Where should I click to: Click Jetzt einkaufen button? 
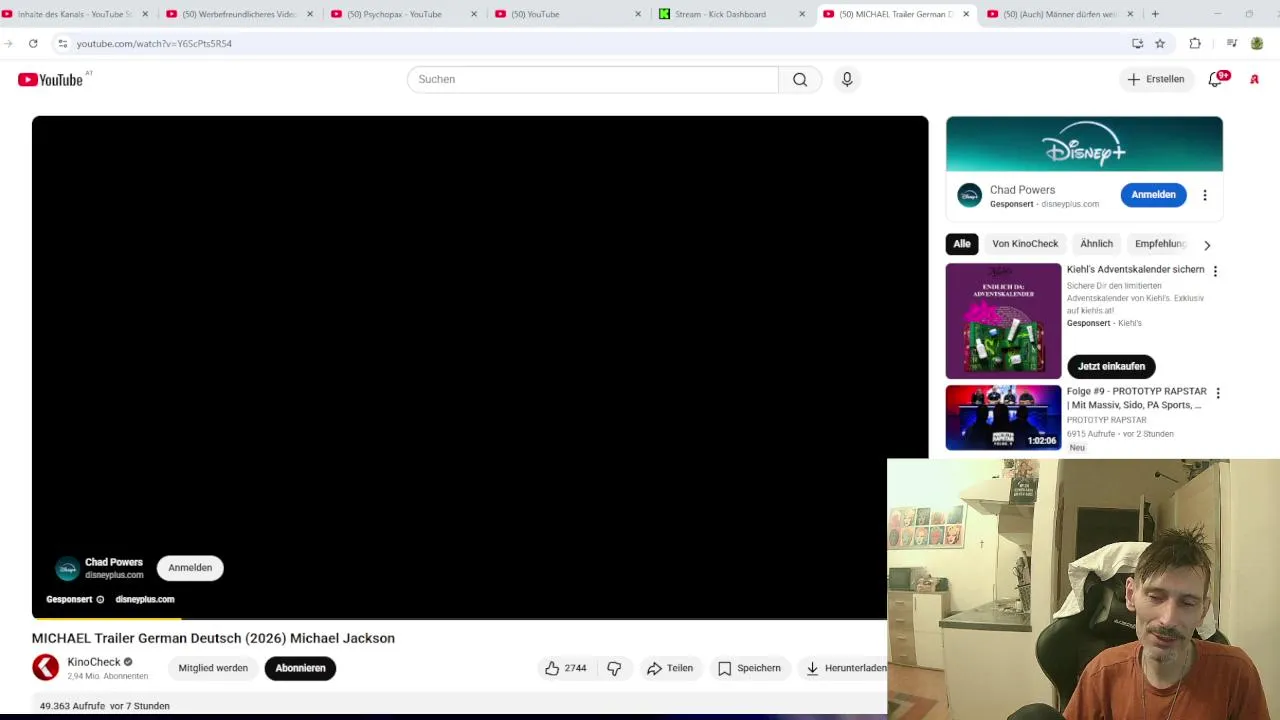click(x=1111, y=366)
